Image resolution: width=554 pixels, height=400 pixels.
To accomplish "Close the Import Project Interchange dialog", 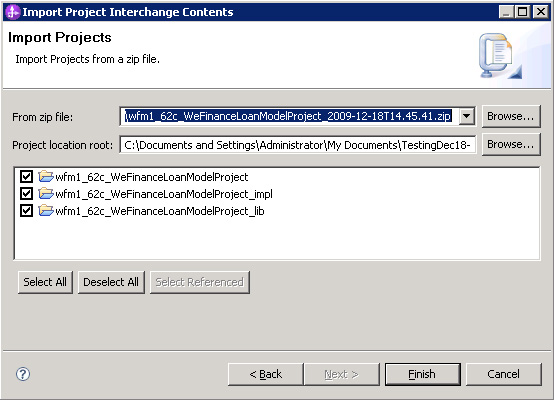I will coord(541,12).
